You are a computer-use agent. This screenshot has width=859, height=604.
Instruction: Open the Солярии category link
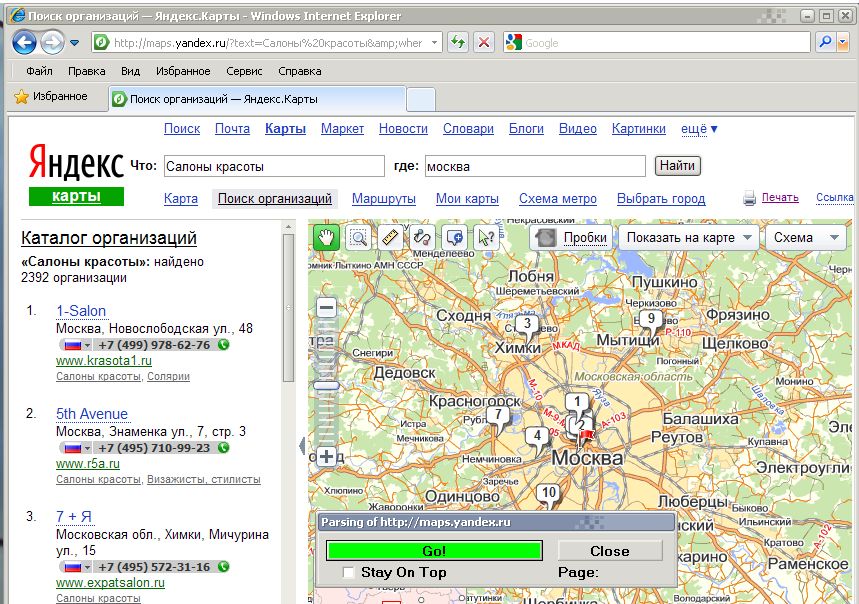168,377
